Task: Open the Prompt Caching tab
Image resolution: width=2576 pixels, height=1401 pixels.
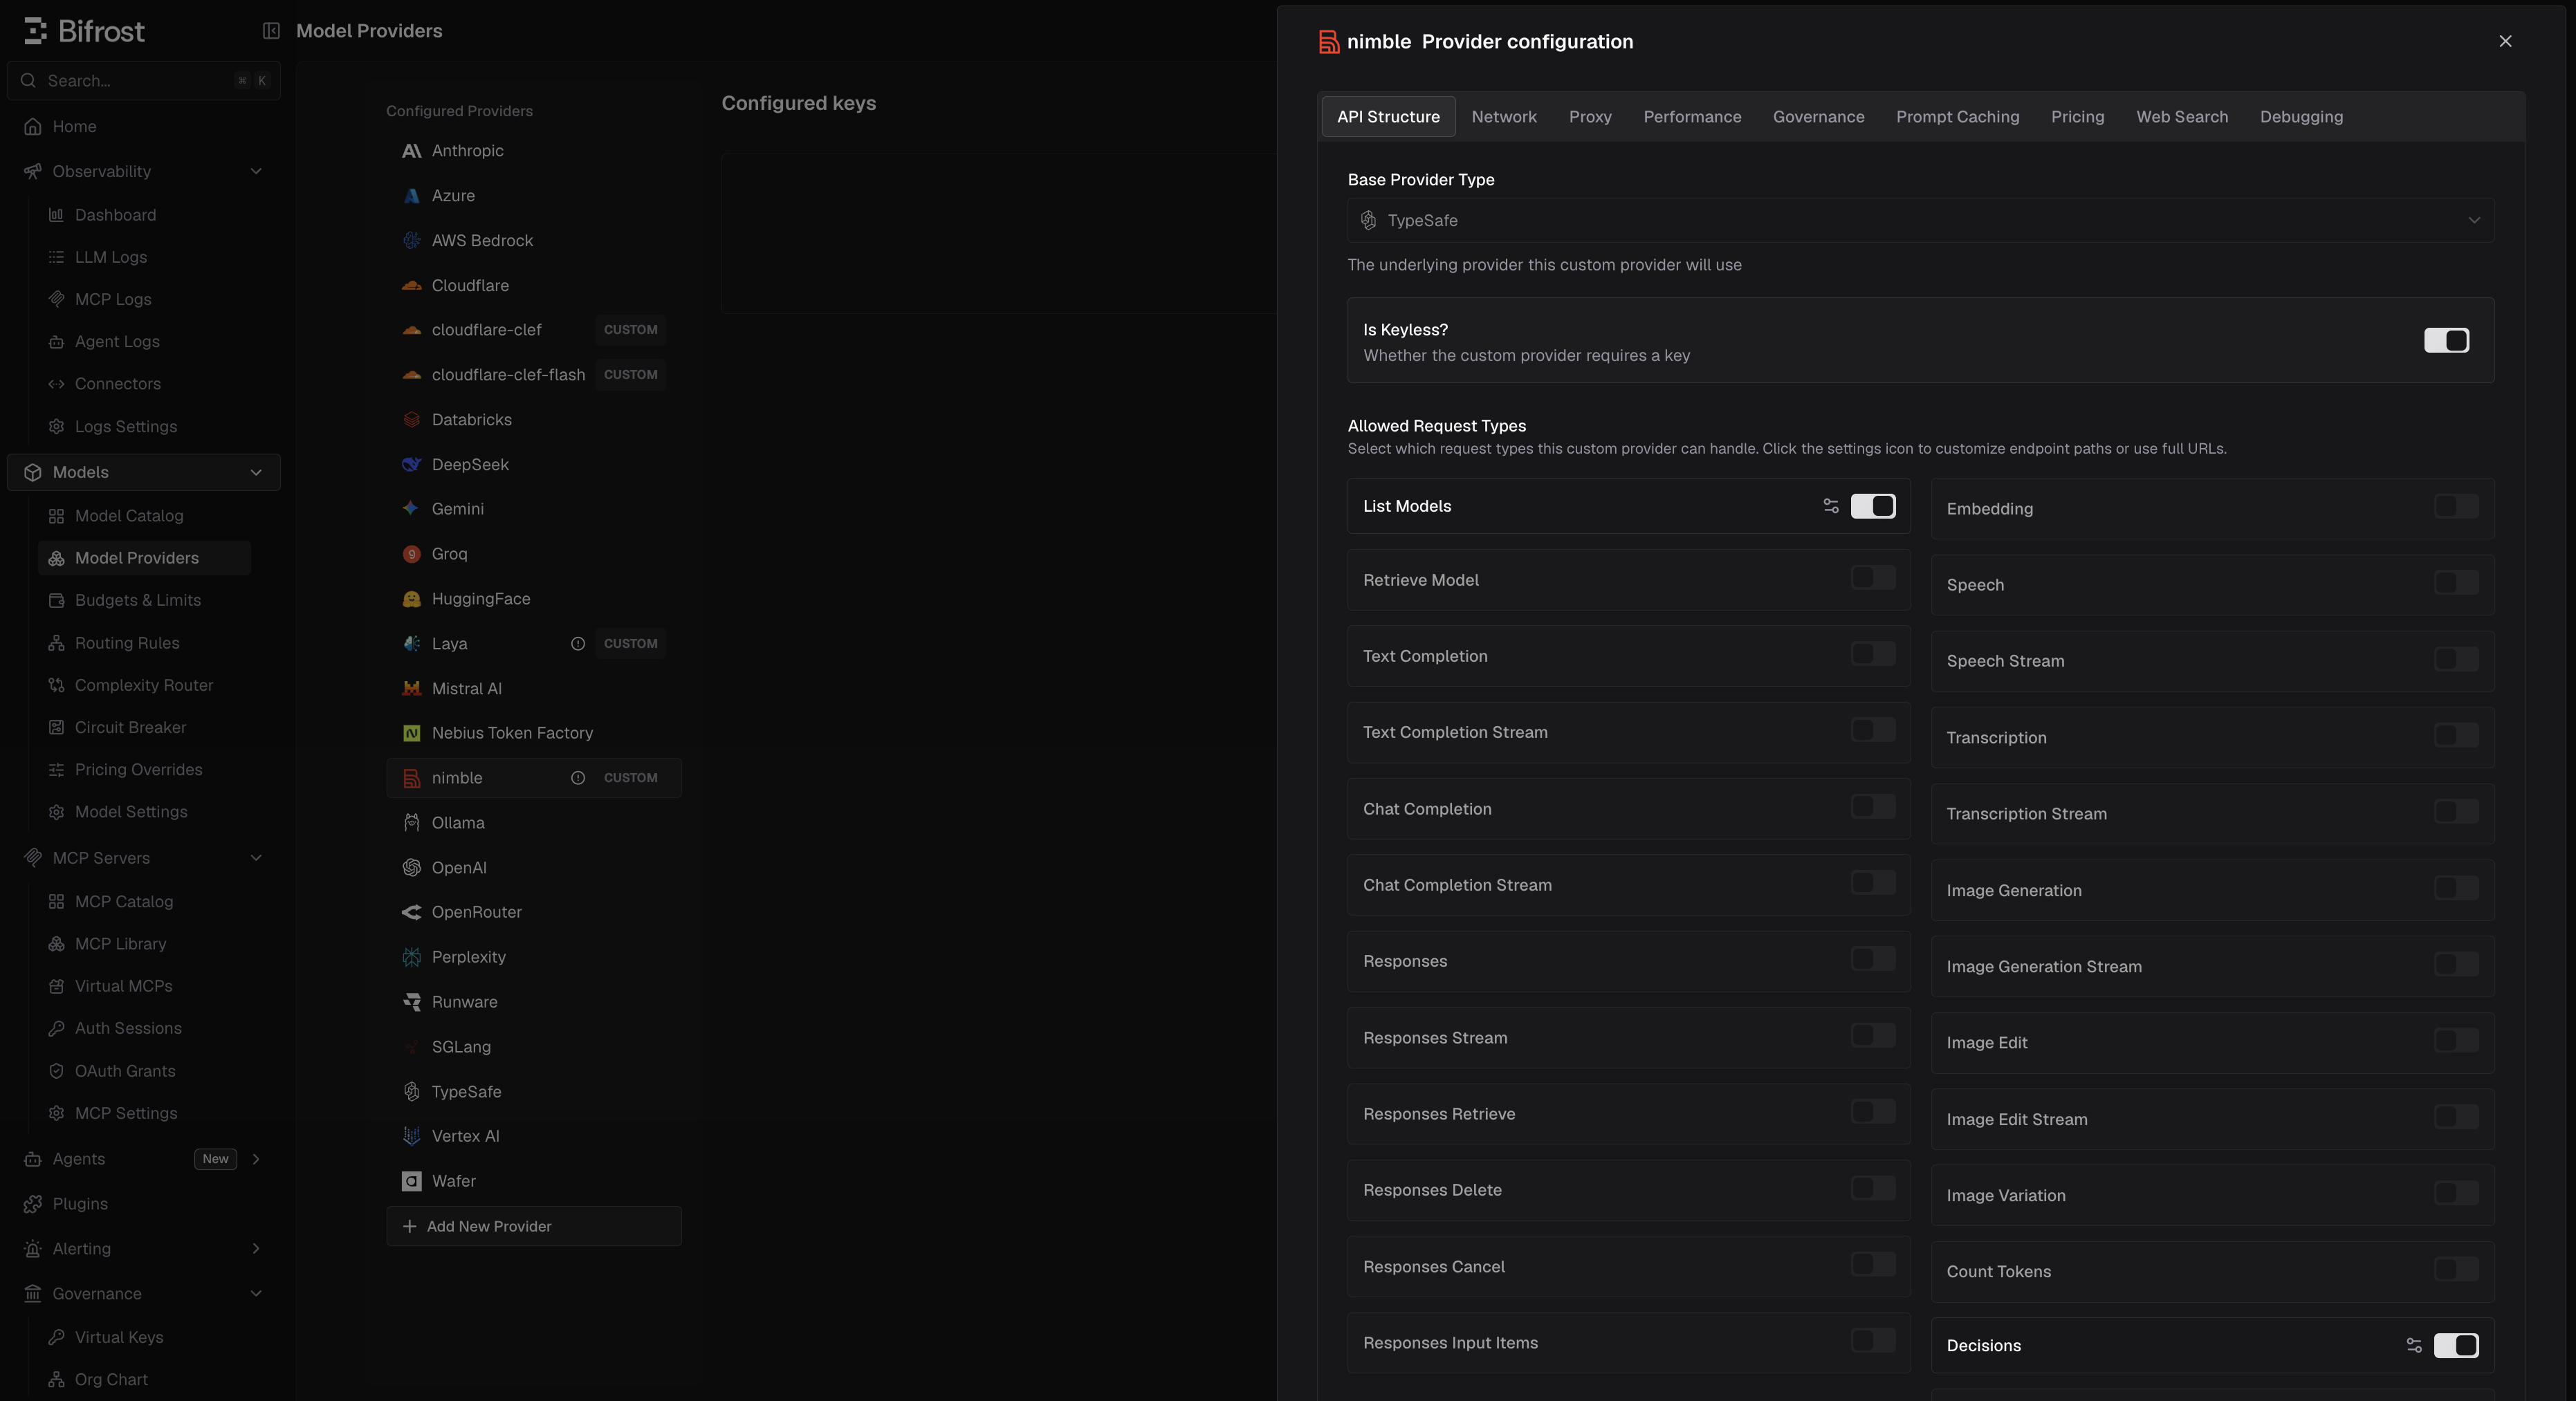Action: click(1957, 117)
